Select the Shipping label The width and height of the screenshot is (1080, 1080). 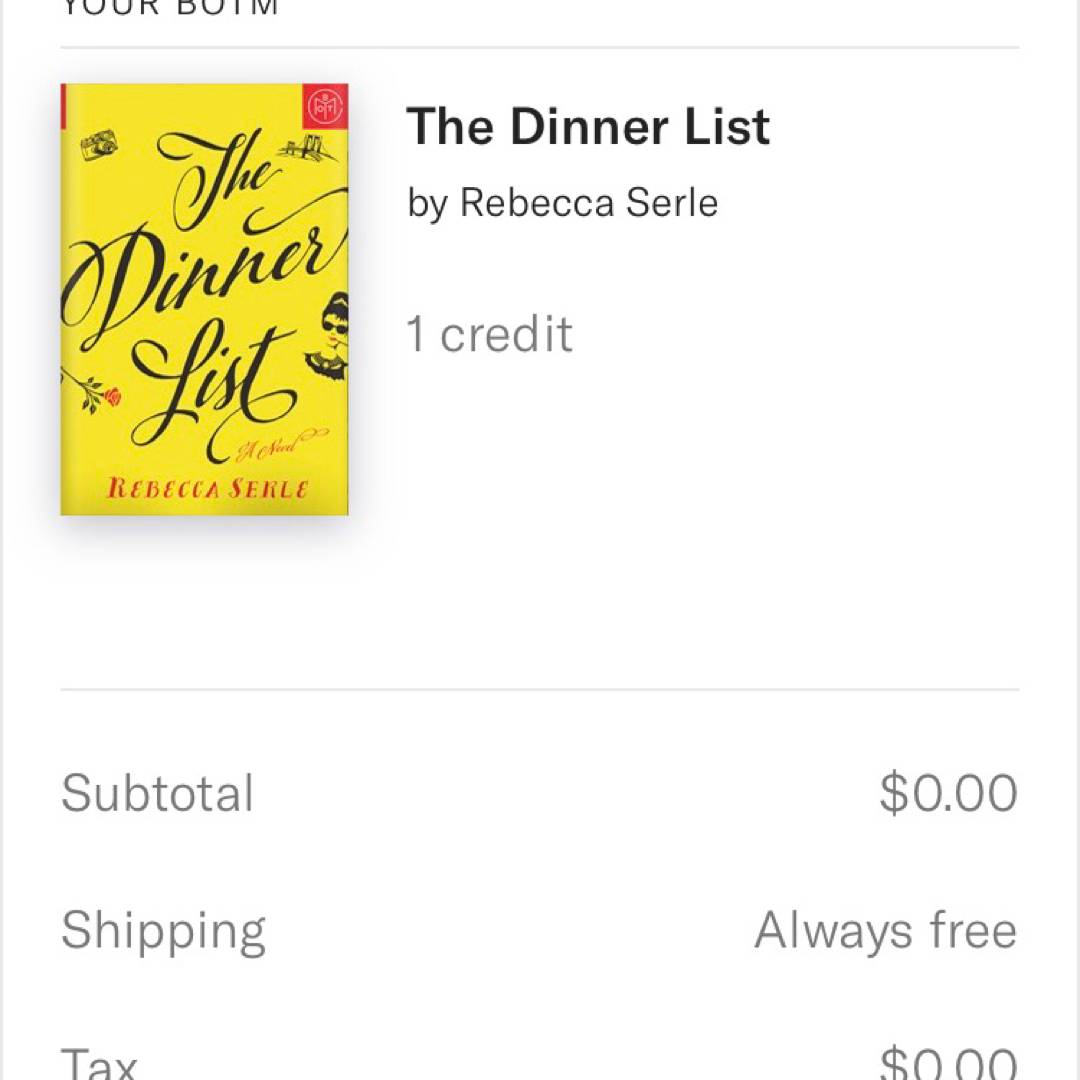tap(163, 931)
